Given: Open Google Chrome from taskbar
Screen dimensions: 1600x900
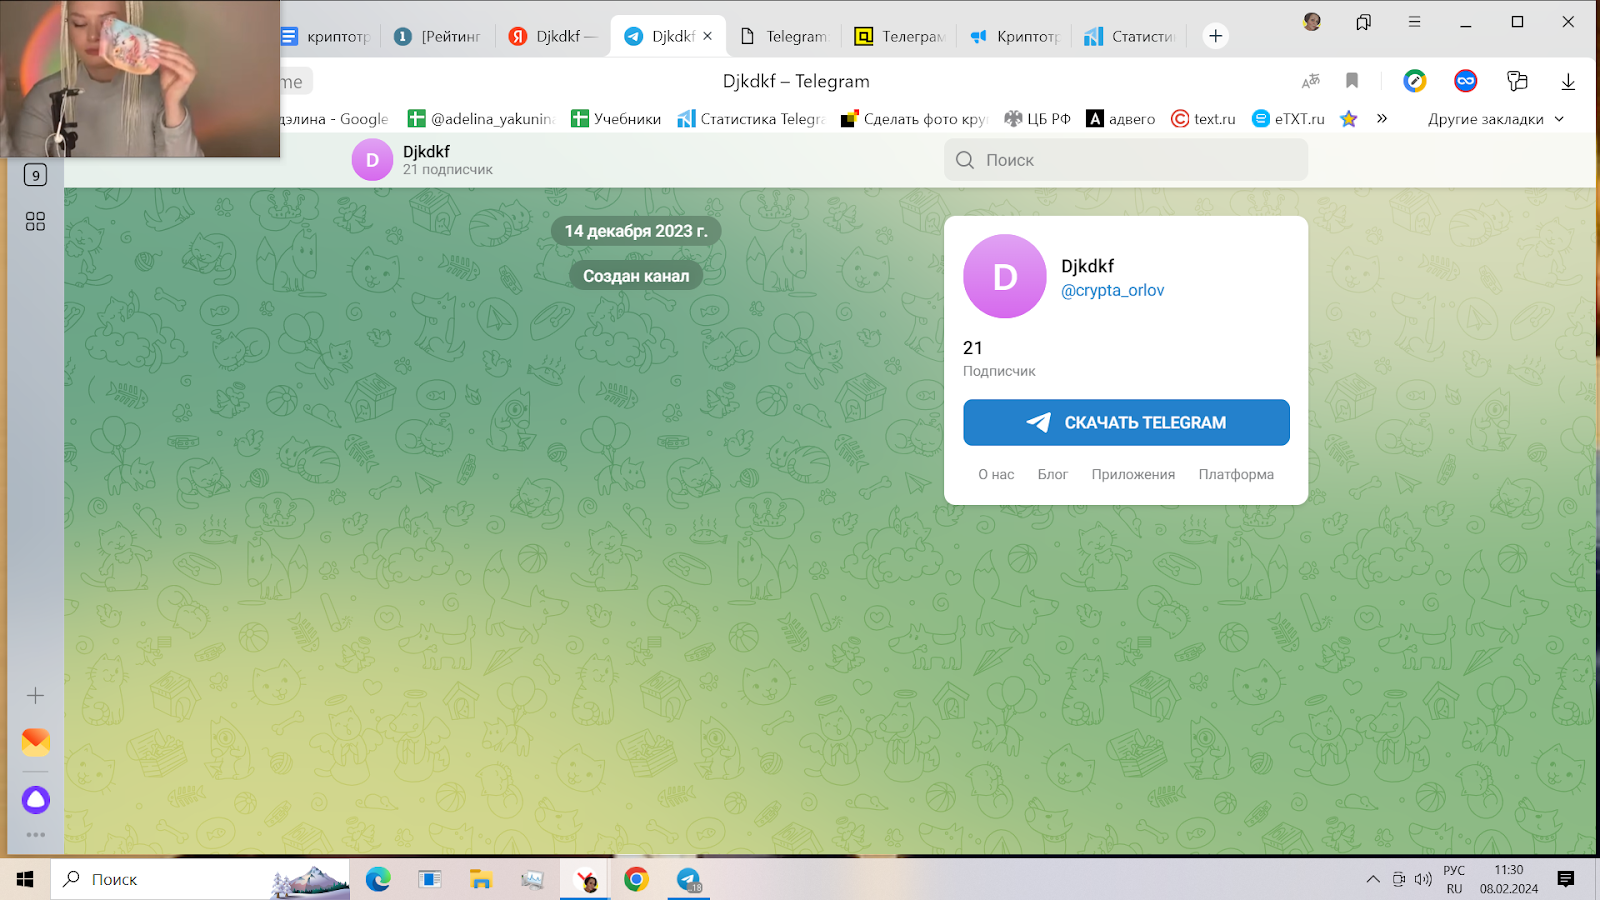Looking at the screenshot, I should pos(636,879).
